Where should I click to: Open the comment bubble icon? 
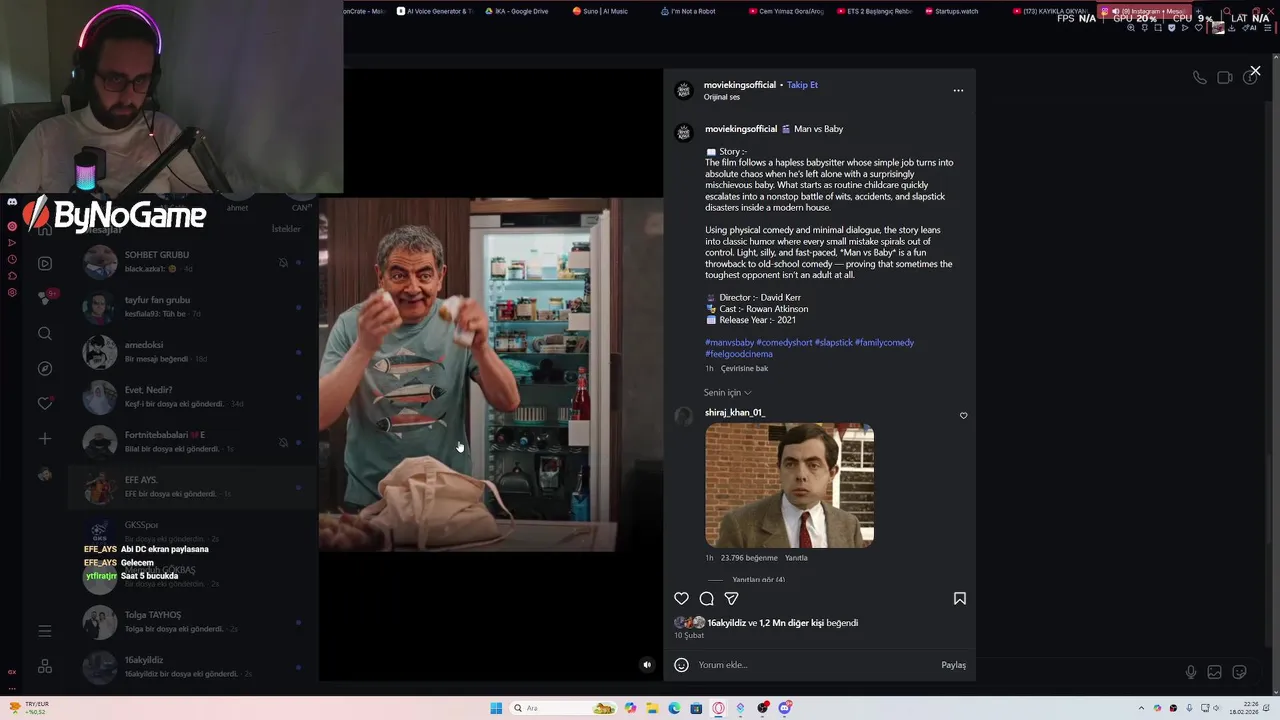coord(706,598)
